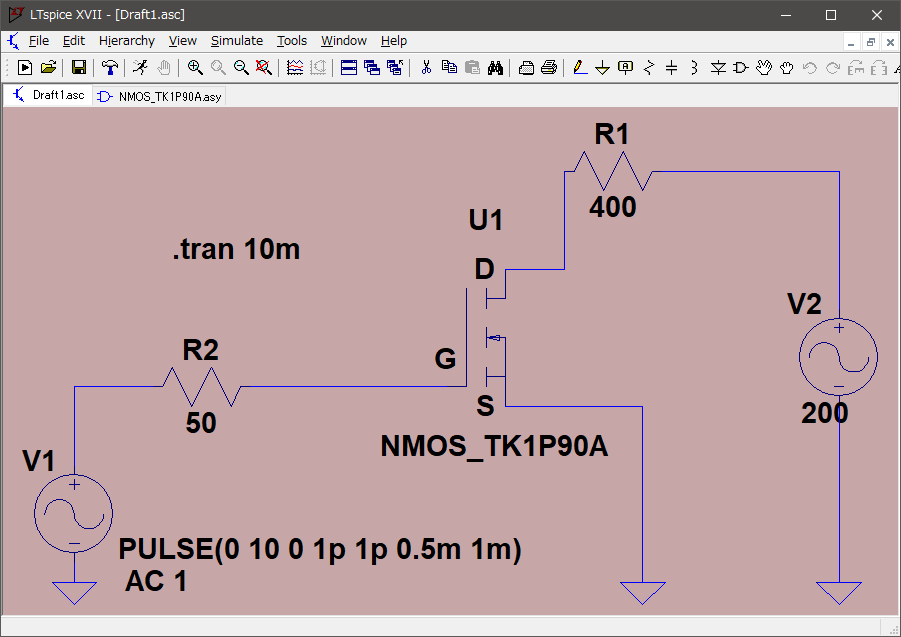Select the MOSFET transistor symbol
This screenshot has width=901, height=637.
(487, 338)
